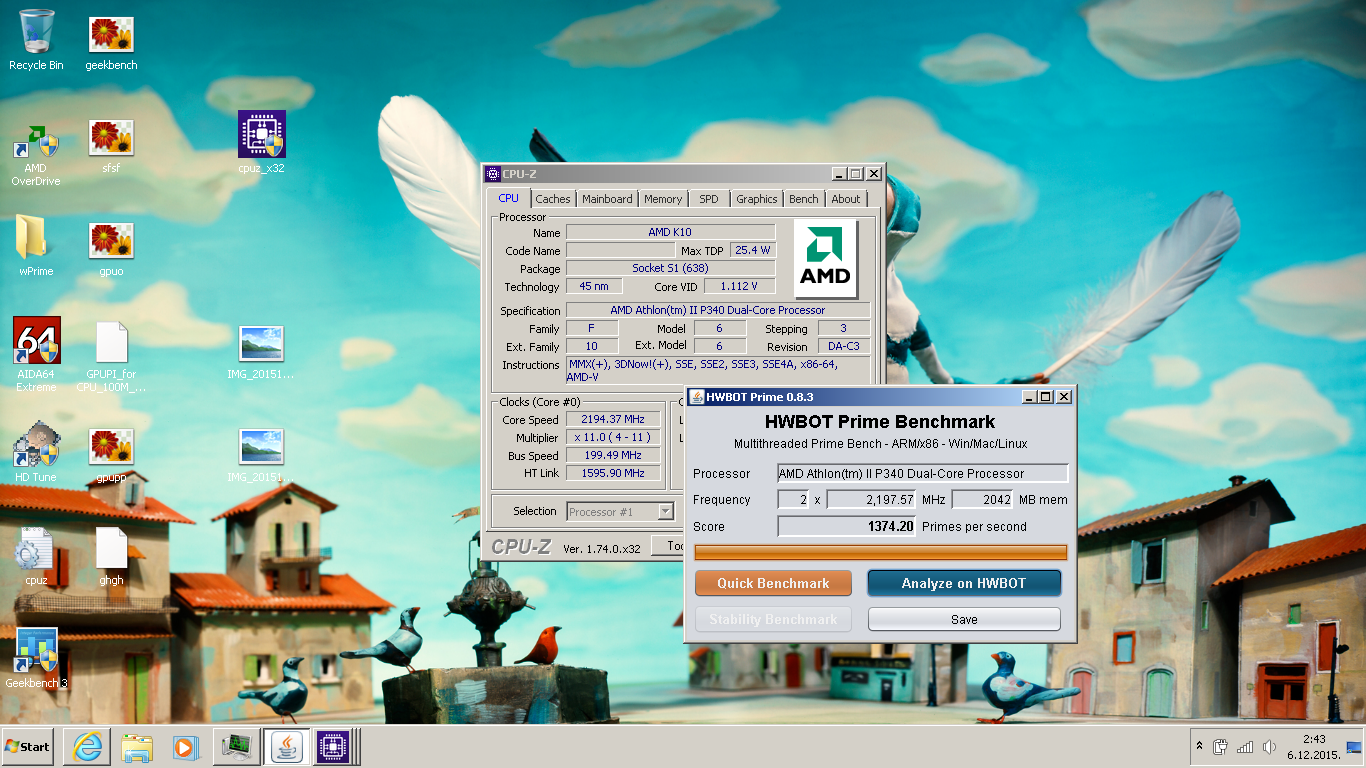Switch to the SPD tab
Image resolution: width=1366 pixels, height=768 pixels.
(709, 199)
